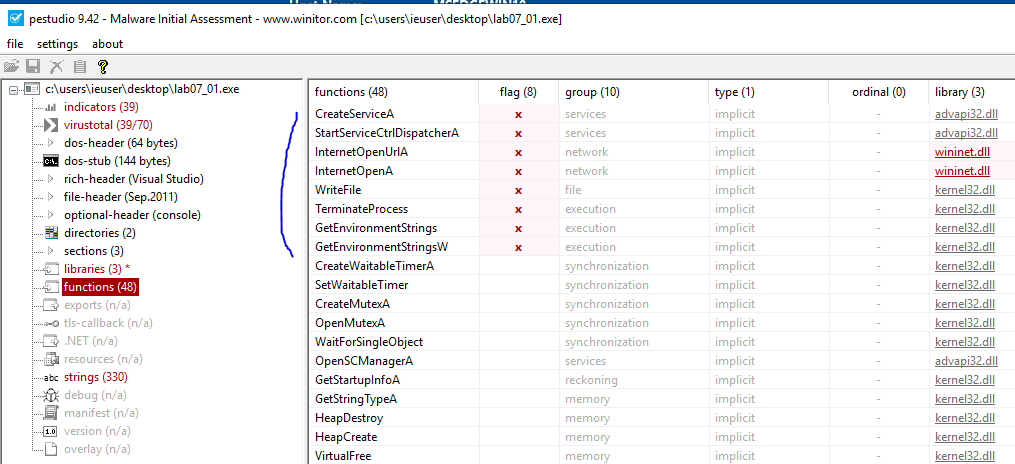Select the CreateWaitableTimerA function row
This screenshot has height=464, width=1015.
tap(662, 266)
